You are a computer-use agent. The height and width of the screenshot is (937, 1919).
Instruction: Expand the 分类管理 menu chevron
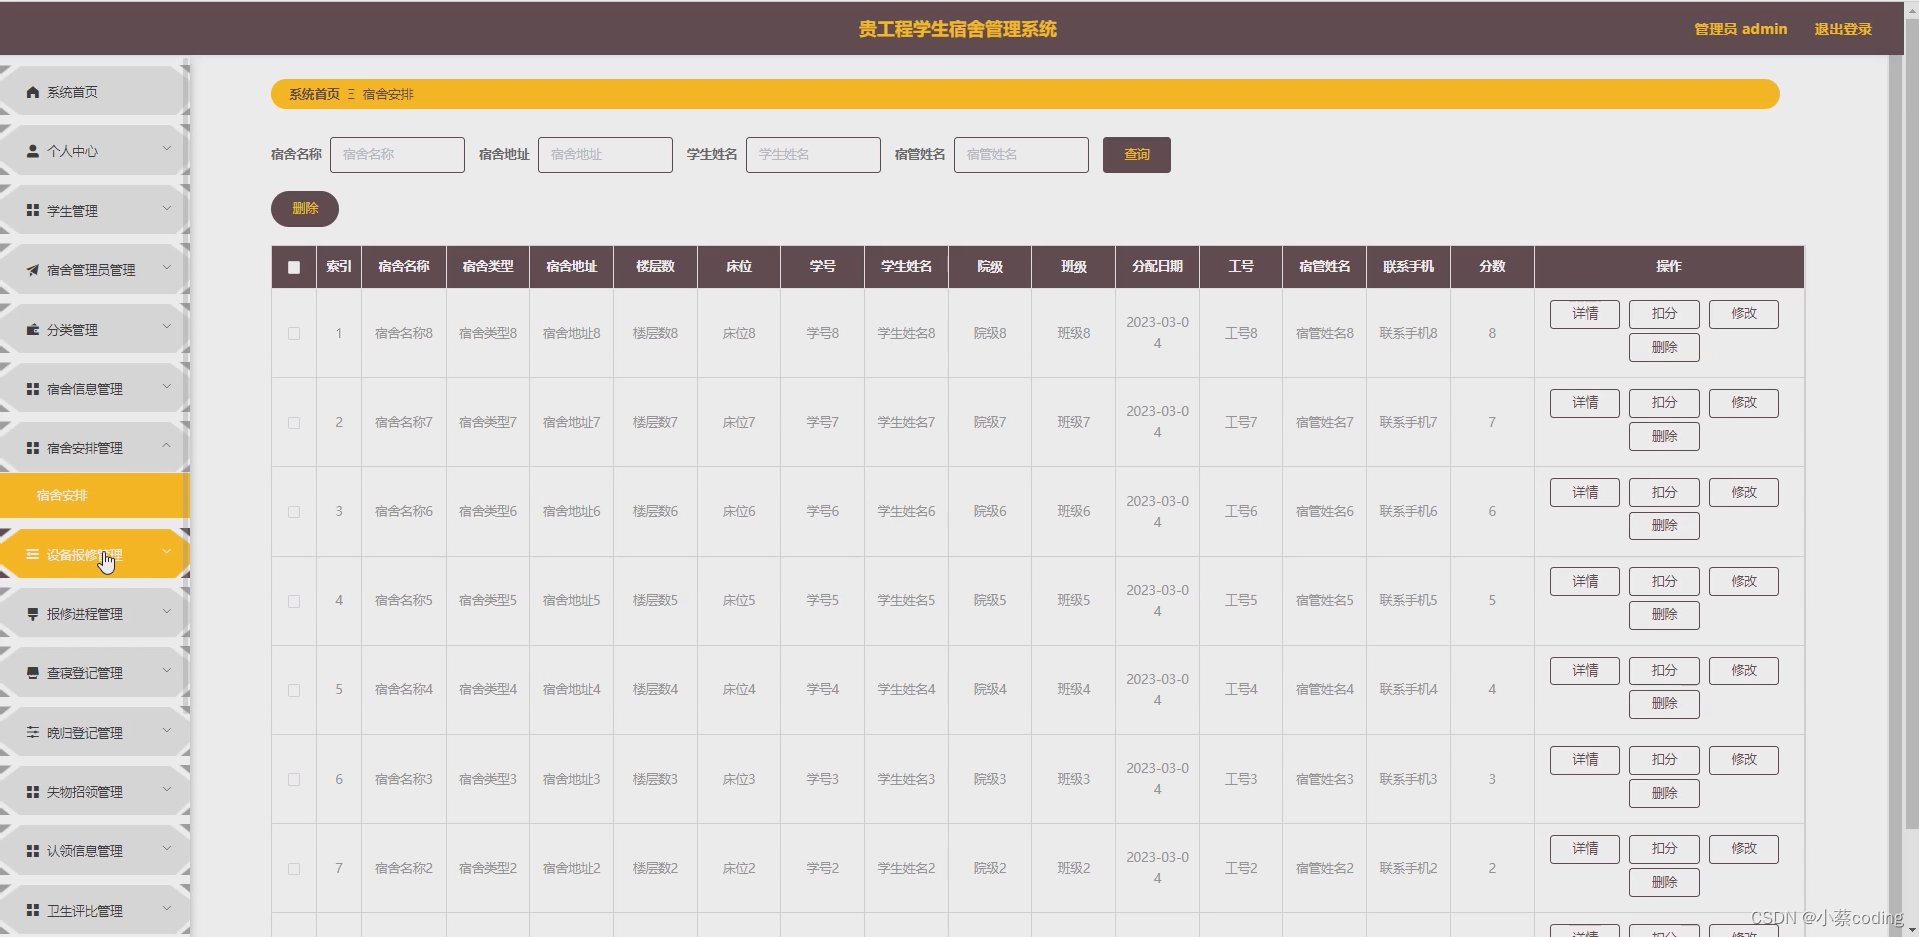(167, 327)
